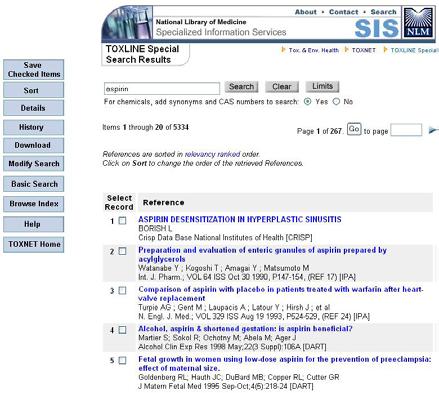Click Save Checked Items button
The image size is (439, 393).
[x=34, y=70]
